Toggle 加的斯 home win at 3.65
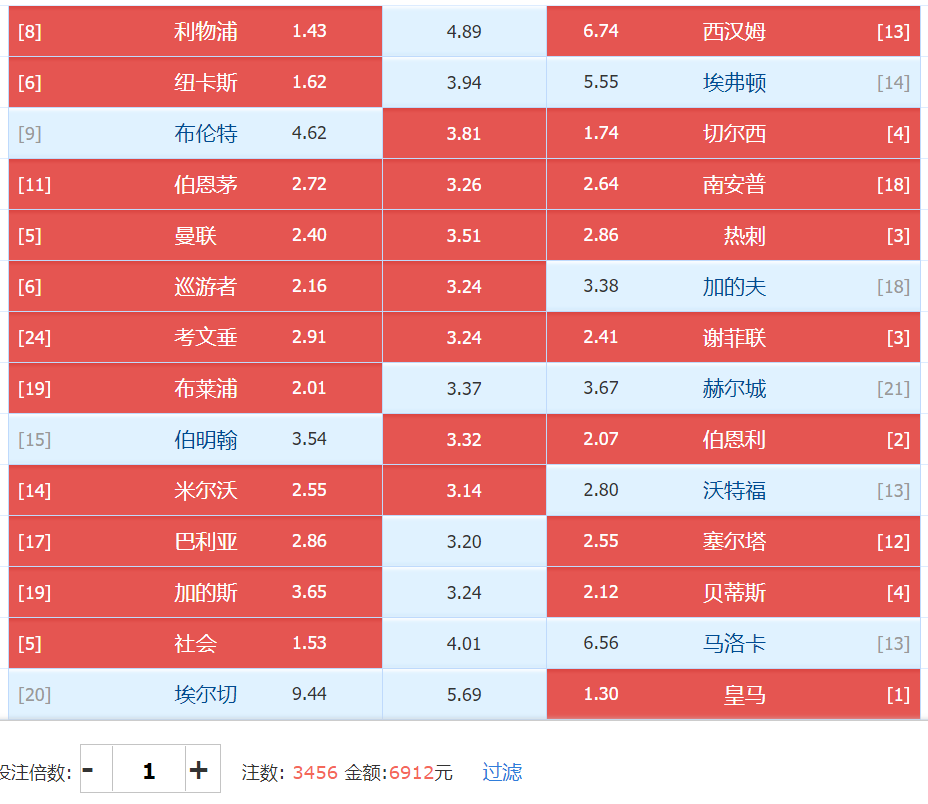The width and height of the screenshot is (928, 804). point(195,591)
